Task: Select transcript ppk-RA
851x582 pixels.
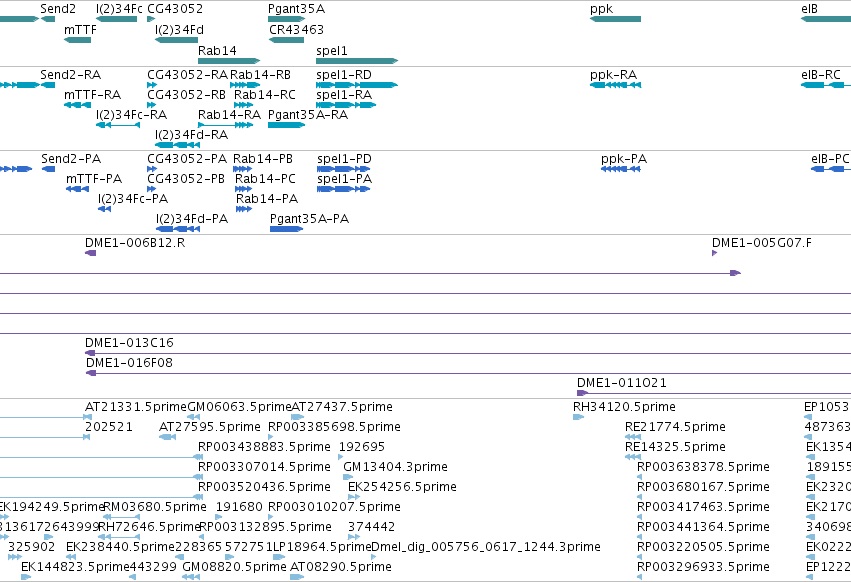Action: point(615,85)
